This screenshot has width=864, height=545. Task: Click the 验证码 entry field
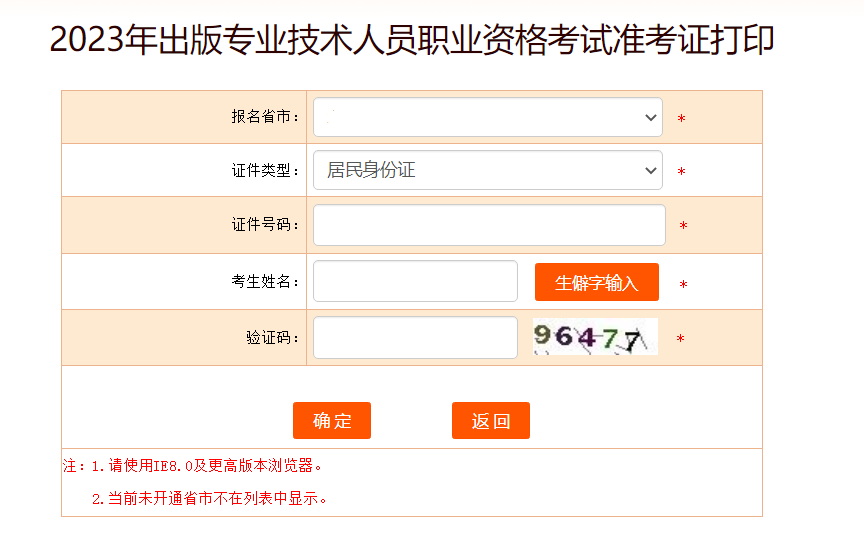(415, 338)
